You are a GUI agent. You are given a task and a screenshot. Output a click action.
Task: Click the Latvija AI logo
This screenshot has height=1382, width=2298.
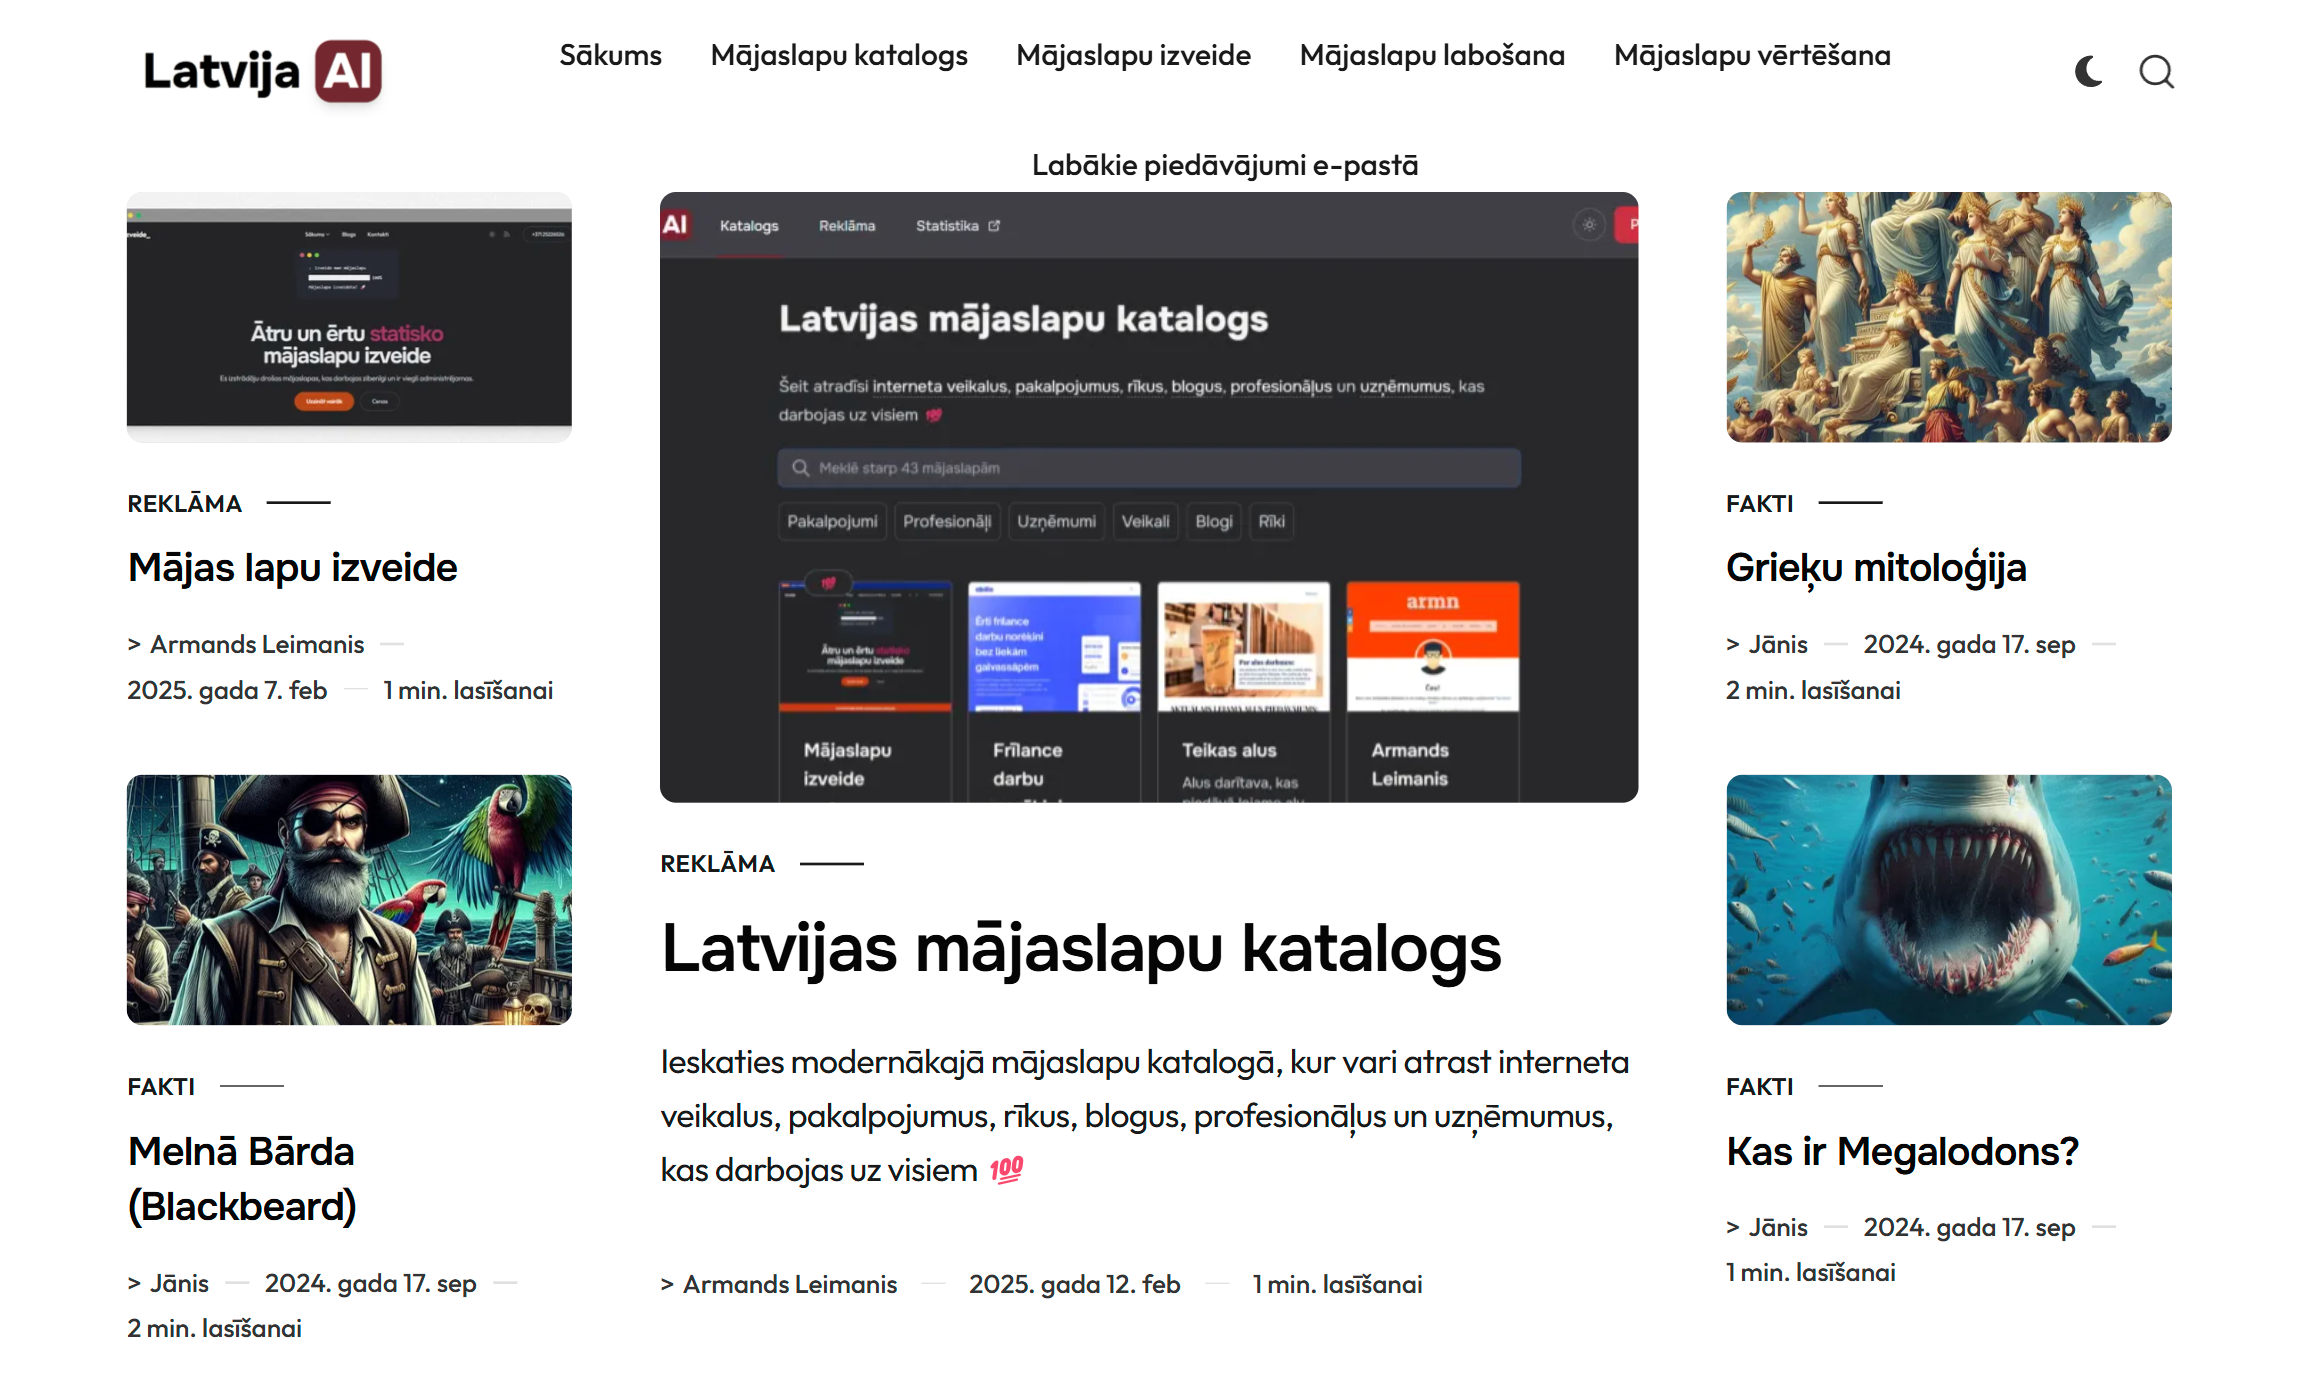point(262,70)
